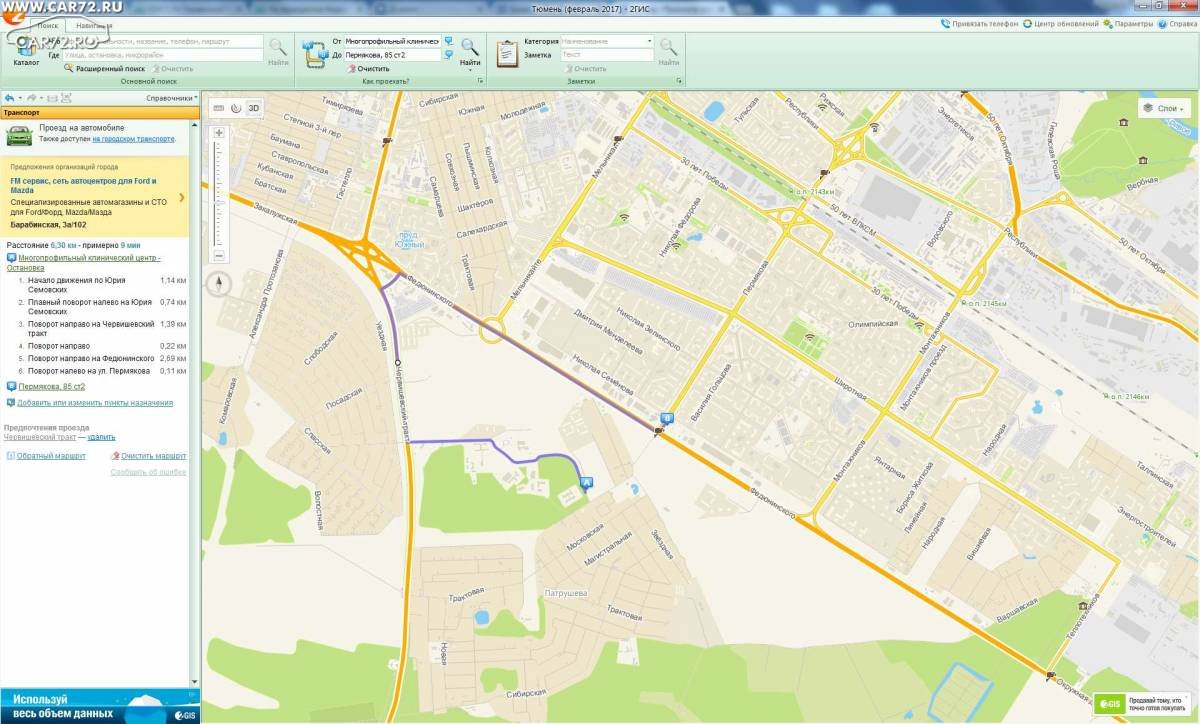Select the ruler measurement tool on map

point(218,108)
